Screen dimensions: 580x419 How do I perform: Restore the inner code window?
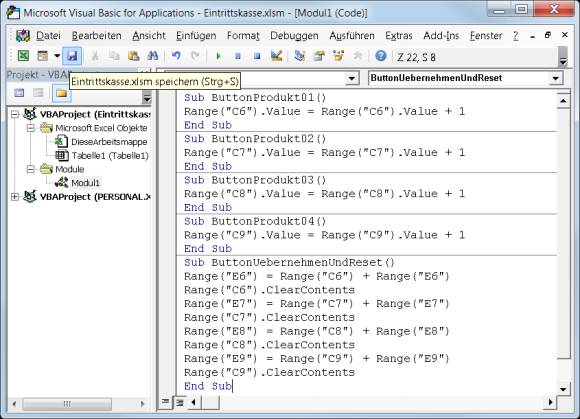tap(548, 35)
